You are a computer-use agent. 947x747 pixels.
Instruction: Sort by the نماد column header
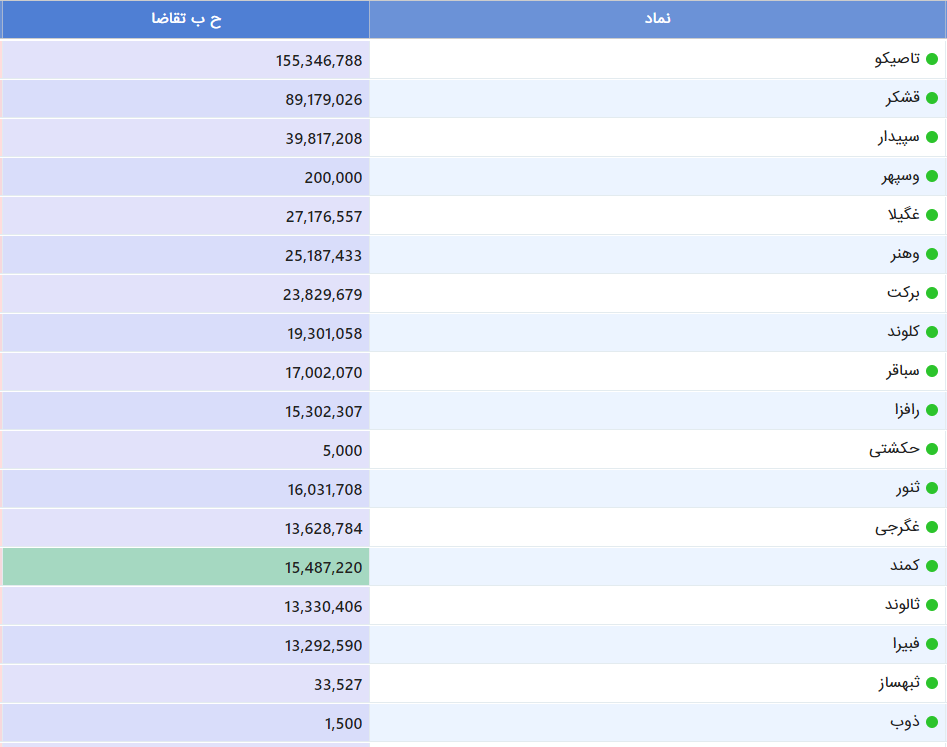pyautogui.click(x=657, y=19)
